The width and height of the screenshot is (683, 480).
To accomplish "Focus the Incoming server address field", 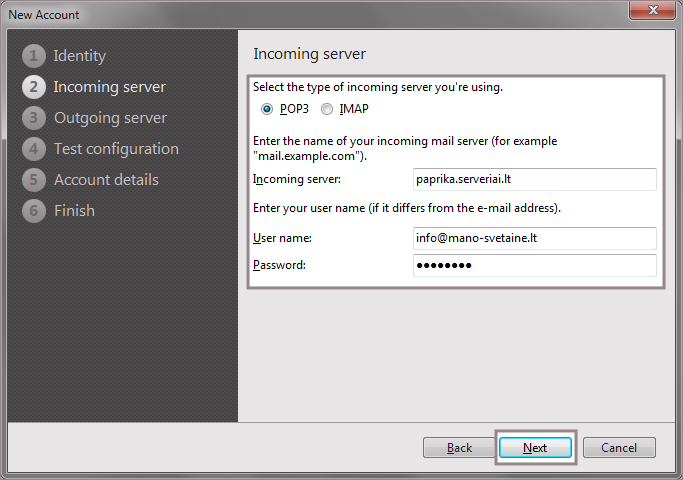I will pos(534,179).
